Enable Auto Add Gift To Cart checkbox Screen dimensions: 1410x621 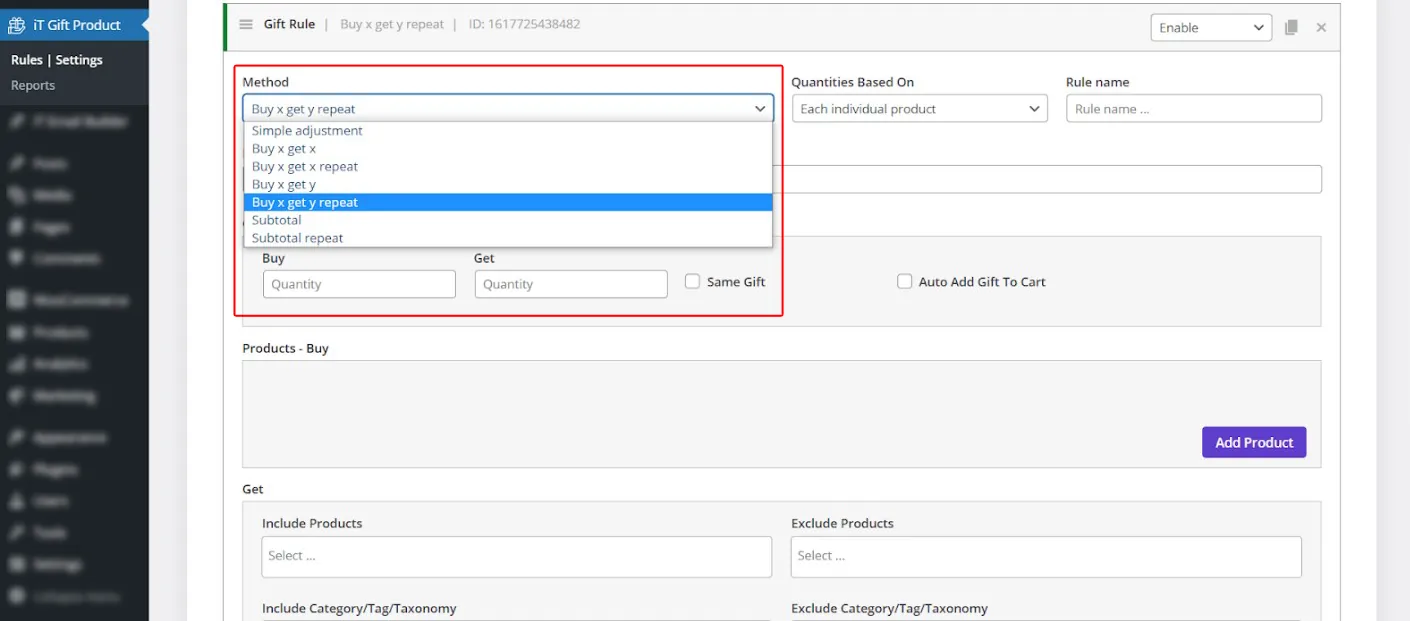[x=904, y=282]
